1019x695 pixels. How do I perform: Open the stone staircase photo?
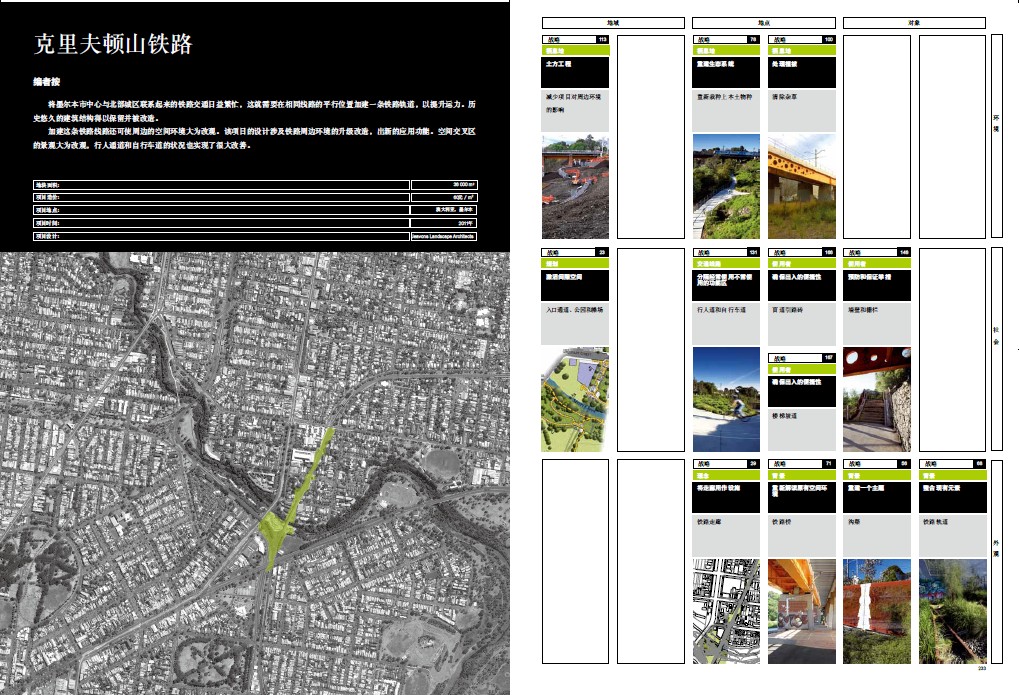click(x=877, y=399)
